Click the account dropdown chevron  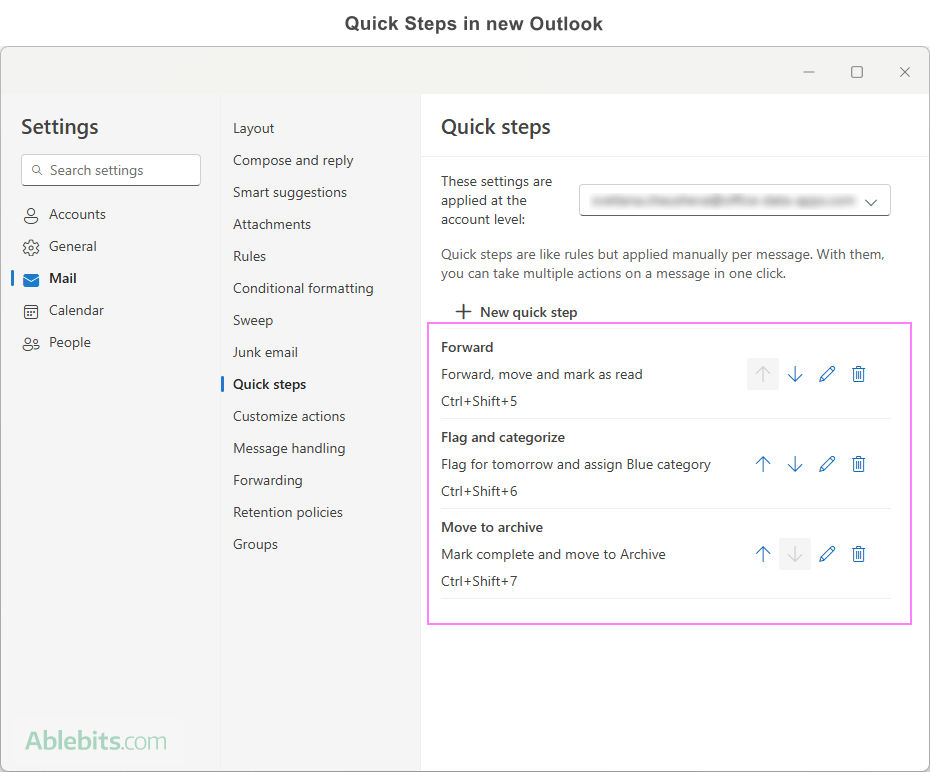click(x=871, y=202)
